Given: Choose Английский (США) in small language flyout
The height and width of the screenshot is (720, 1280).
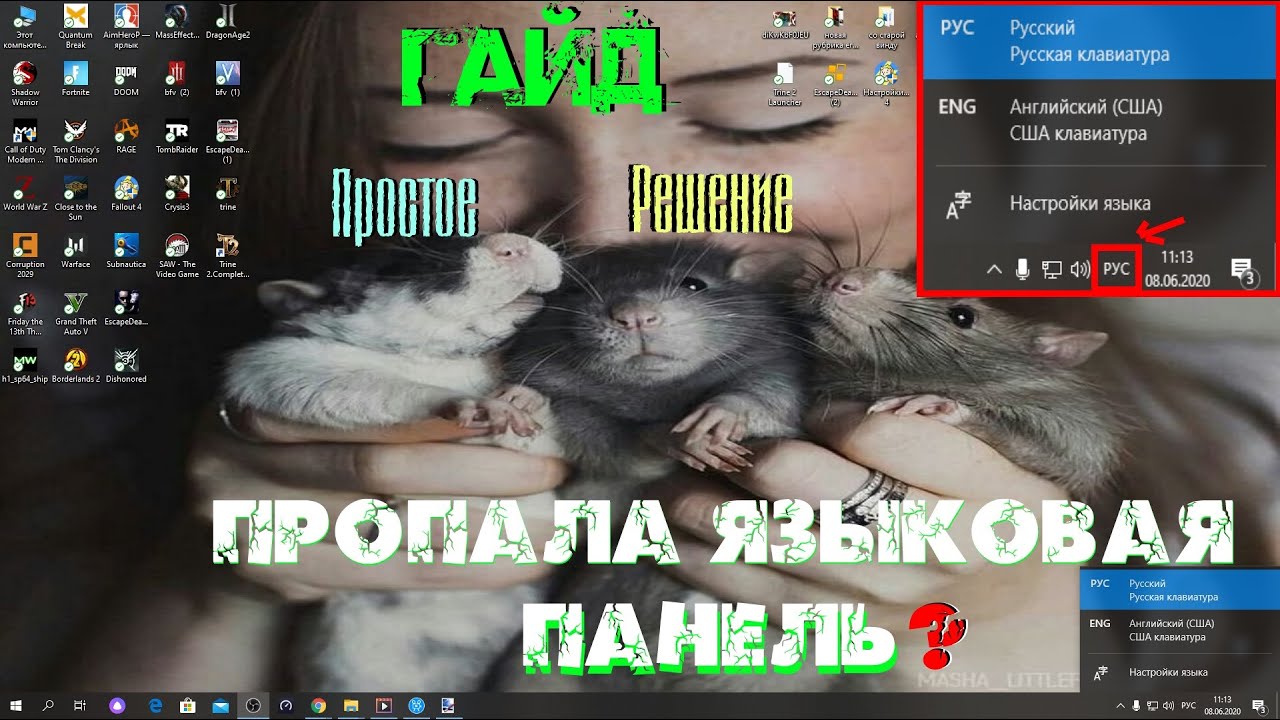Looking at the screenshot, I should coord(1180,630).
